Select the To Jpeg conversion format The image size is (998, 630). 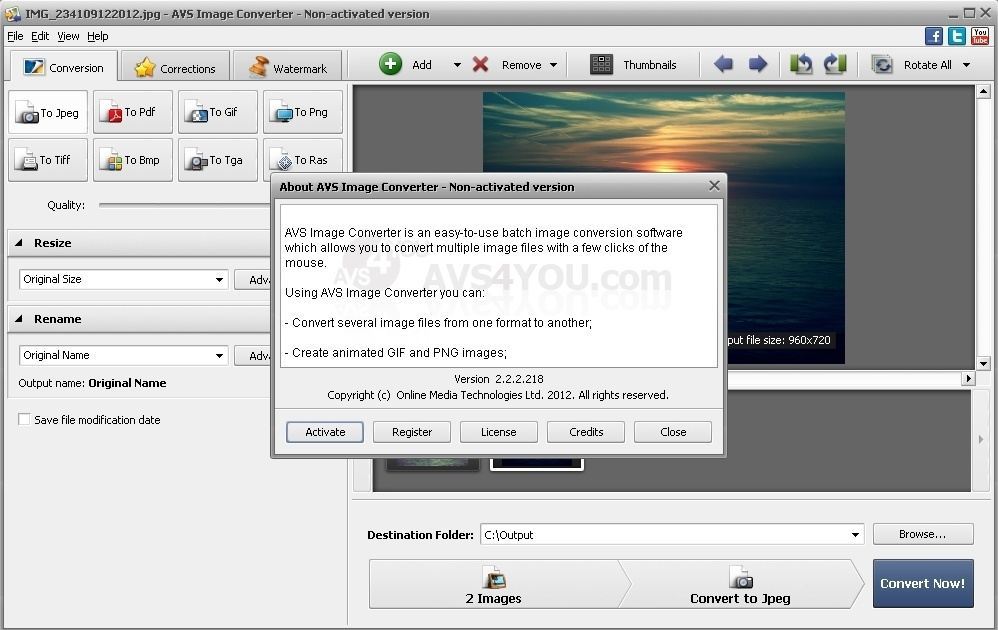coord(47,112)
